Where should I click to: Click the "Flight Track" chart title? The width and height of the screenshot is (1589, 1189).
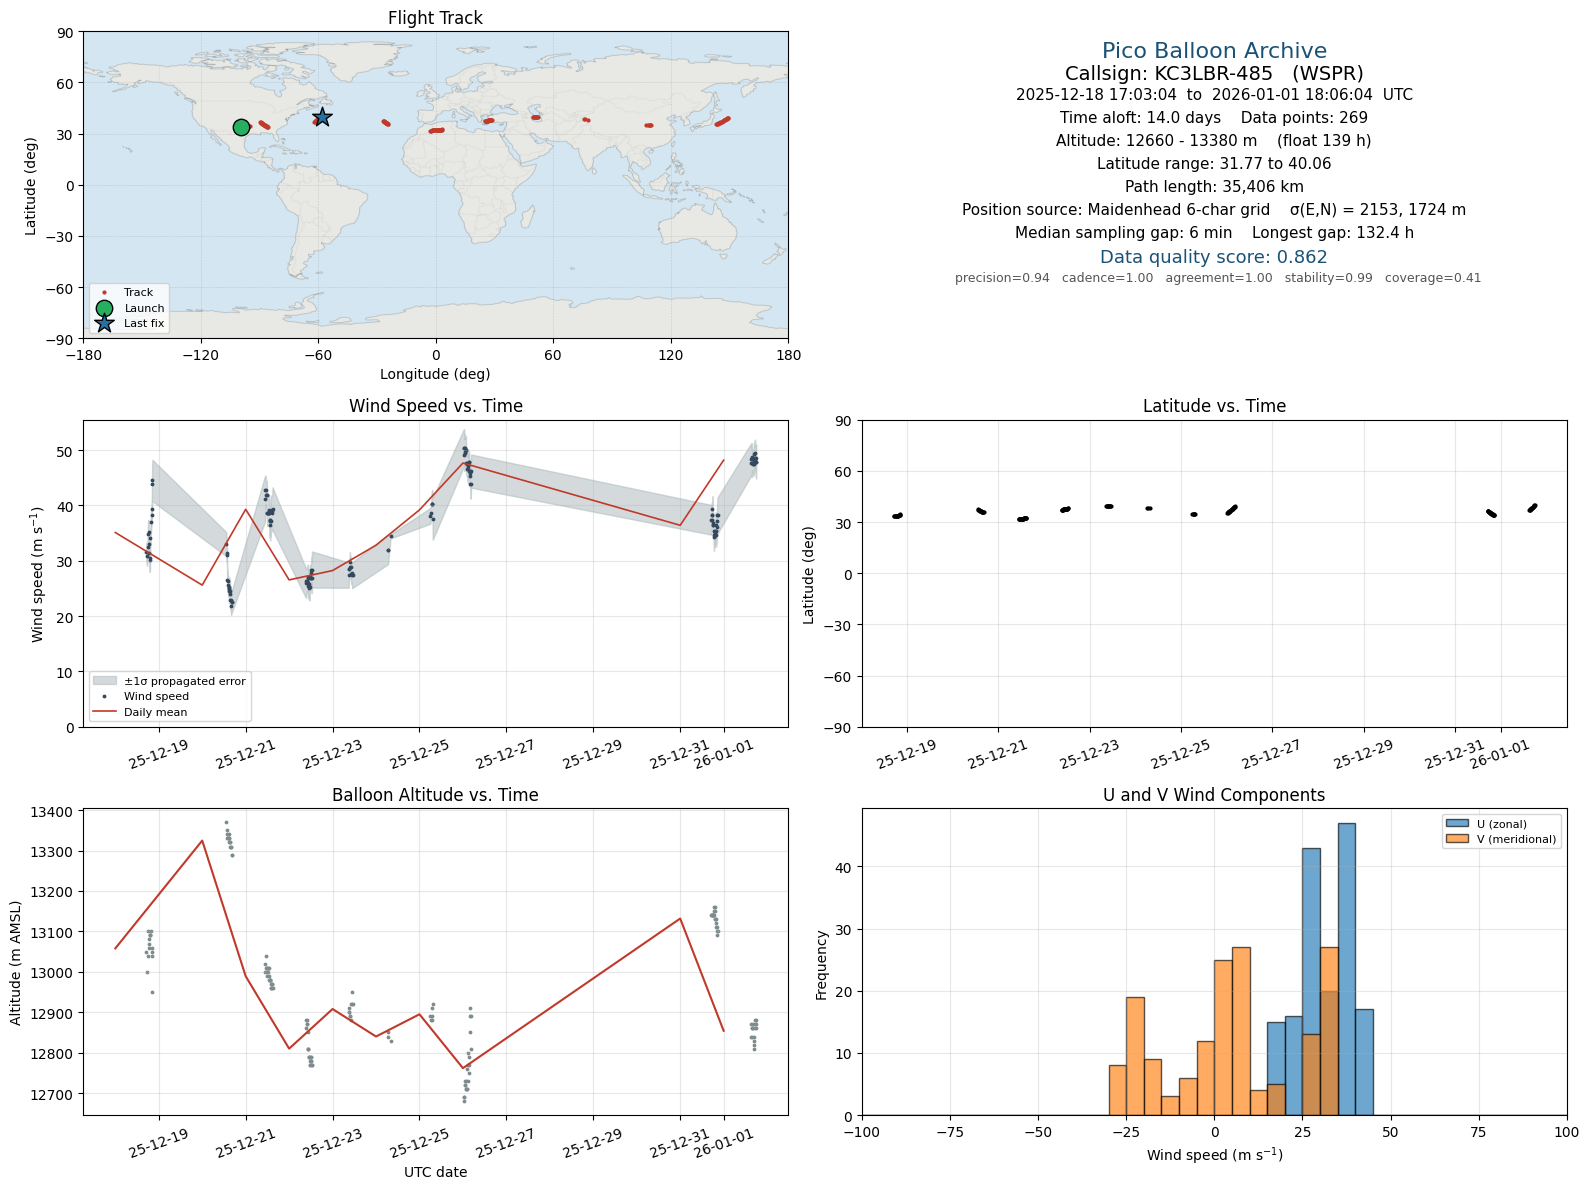pyautogui.click(x=435, y=18)
